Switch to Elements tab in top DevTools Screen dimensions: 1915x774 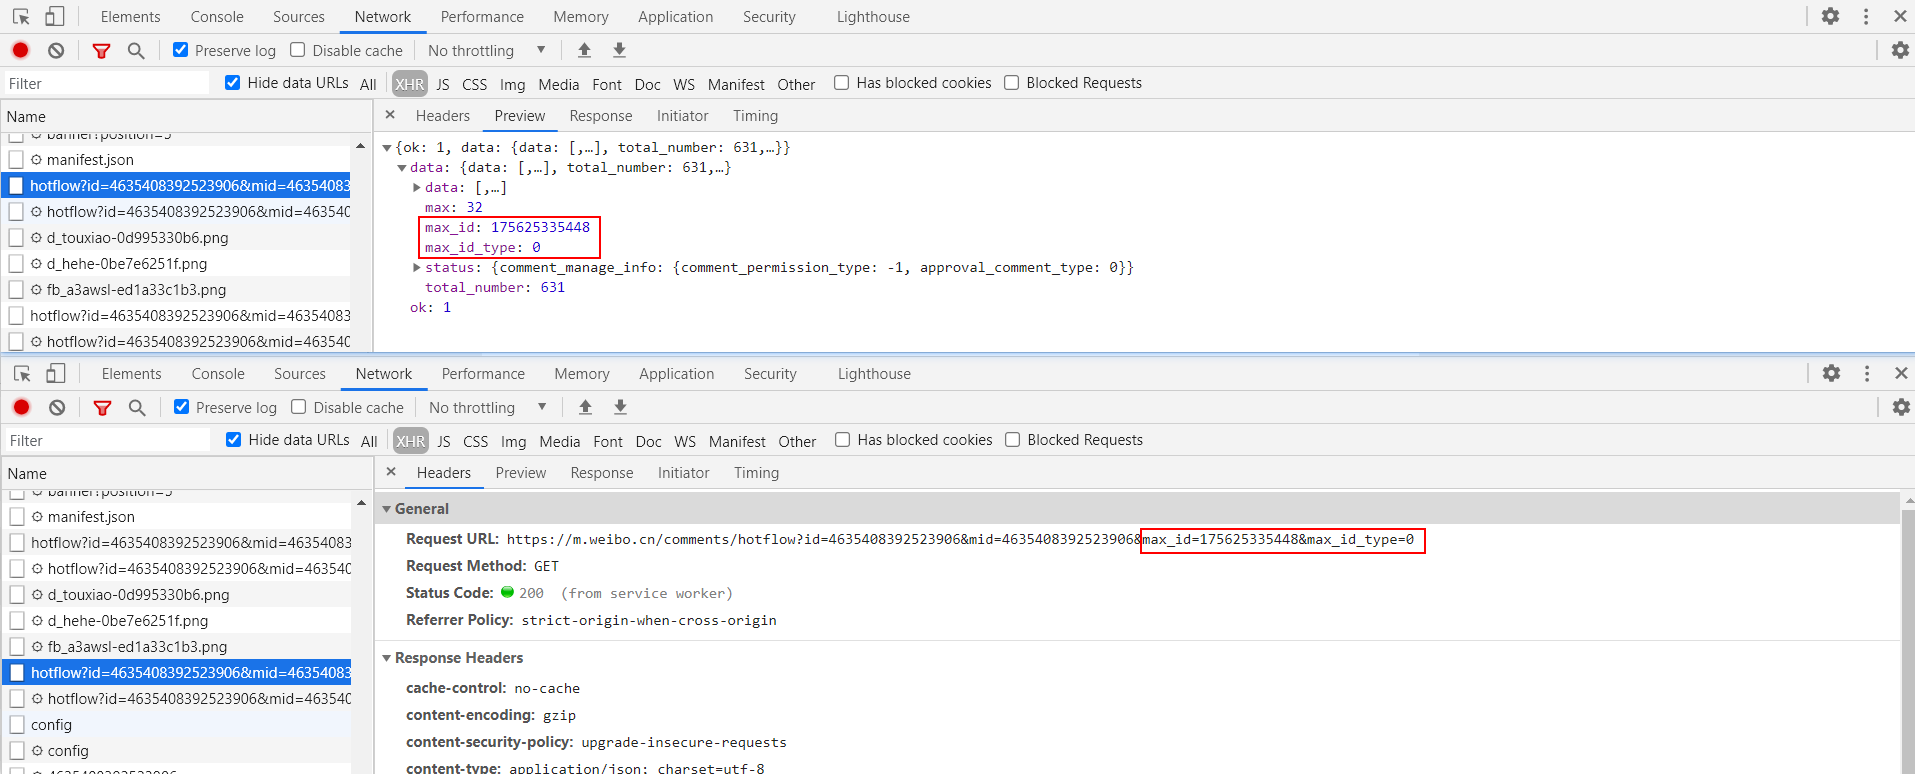click(x=130, y=17)
